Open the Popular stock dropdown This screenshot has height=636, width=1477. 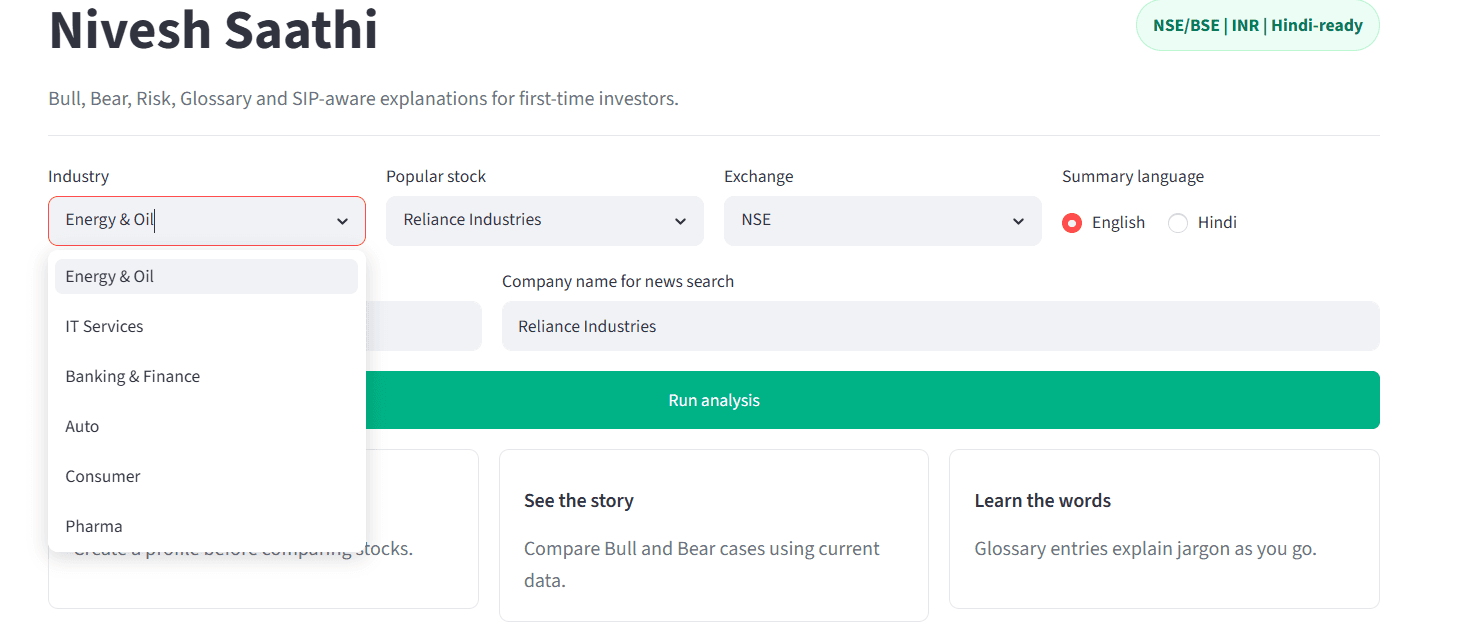[x=545, y=221]
